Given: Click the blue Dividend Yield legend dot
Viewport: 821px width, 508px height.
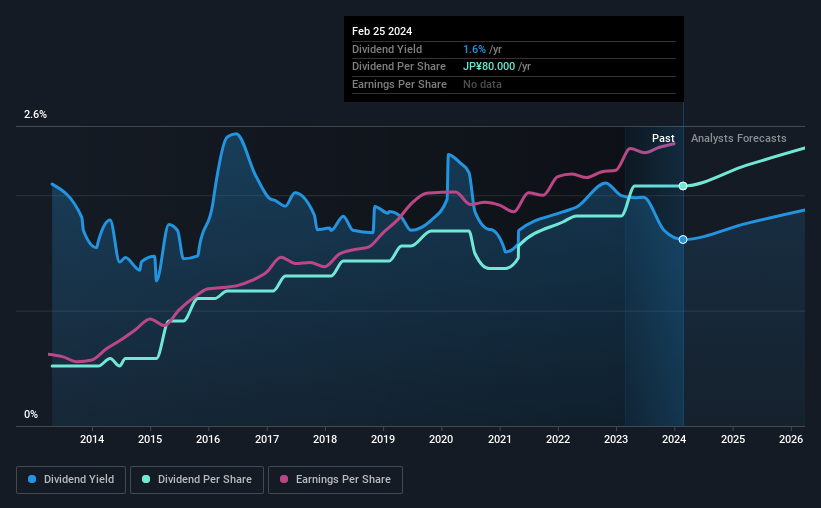Looking at the screenshot, I should coord(32,479).
